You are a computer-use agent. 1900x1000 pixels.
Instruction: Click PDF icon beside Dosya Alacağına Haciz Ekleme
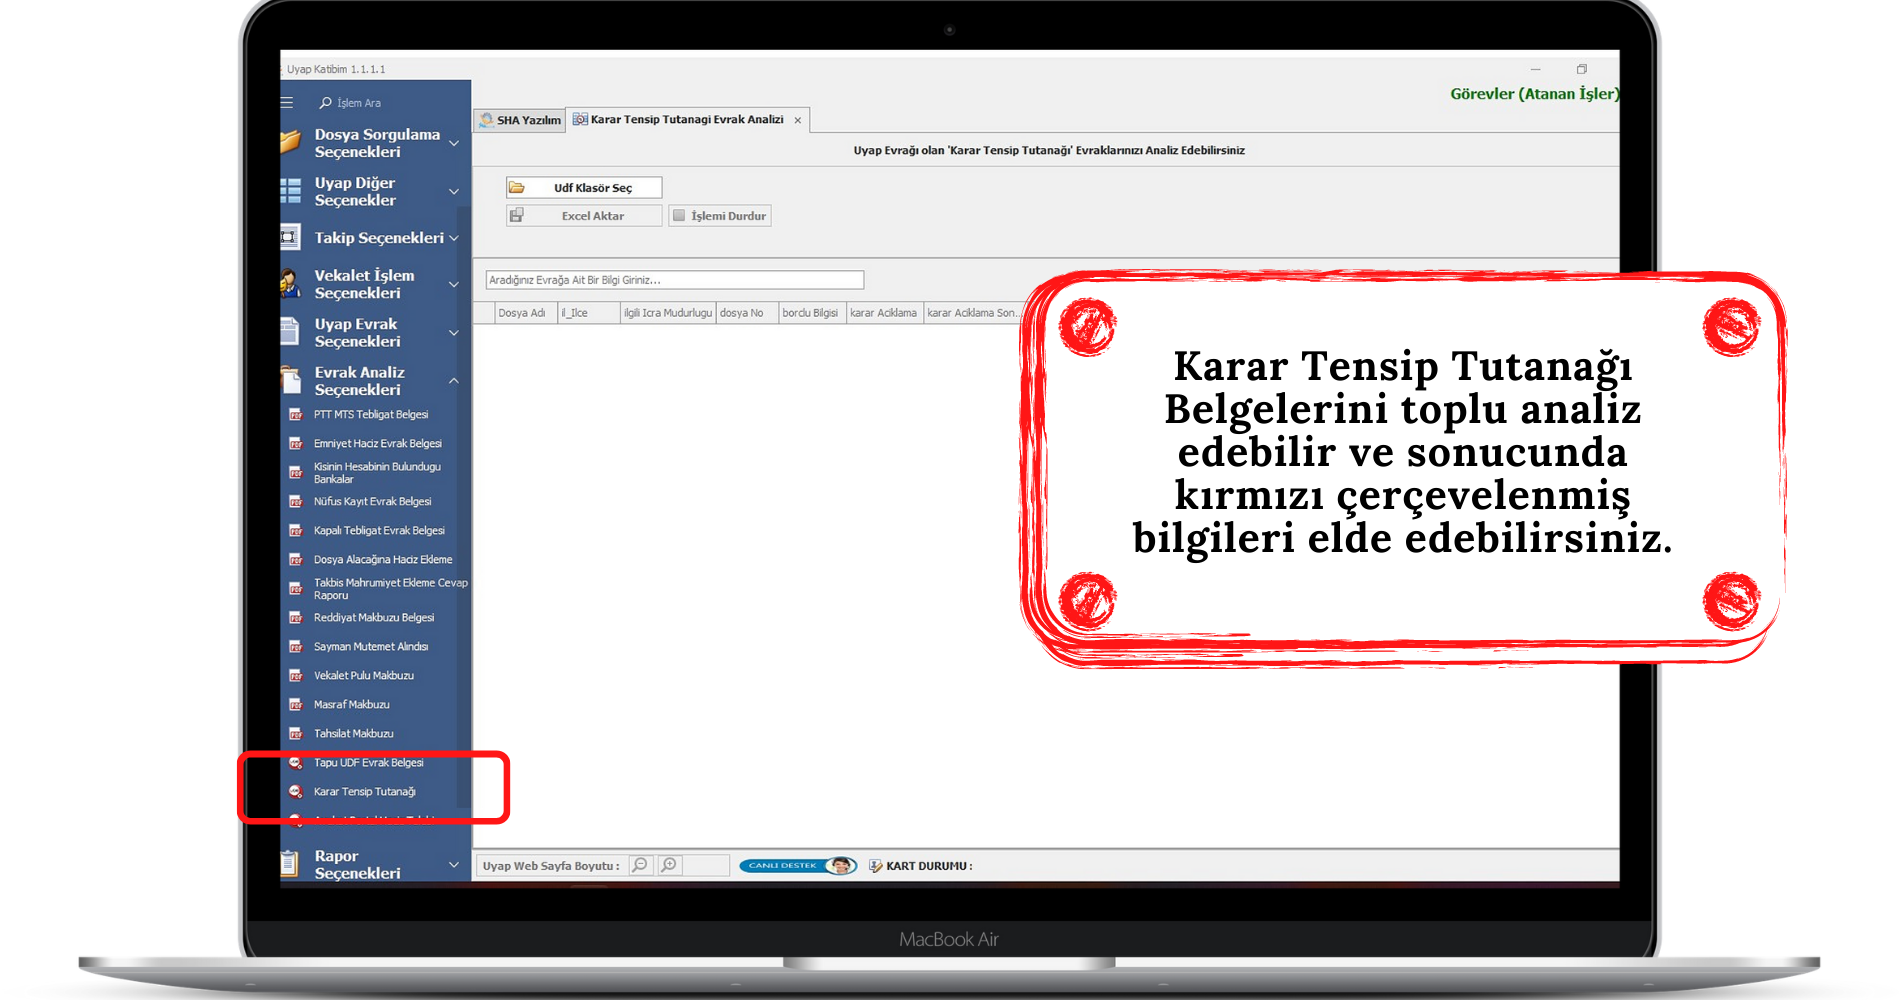pyautogui.click(x=295, y=559)
